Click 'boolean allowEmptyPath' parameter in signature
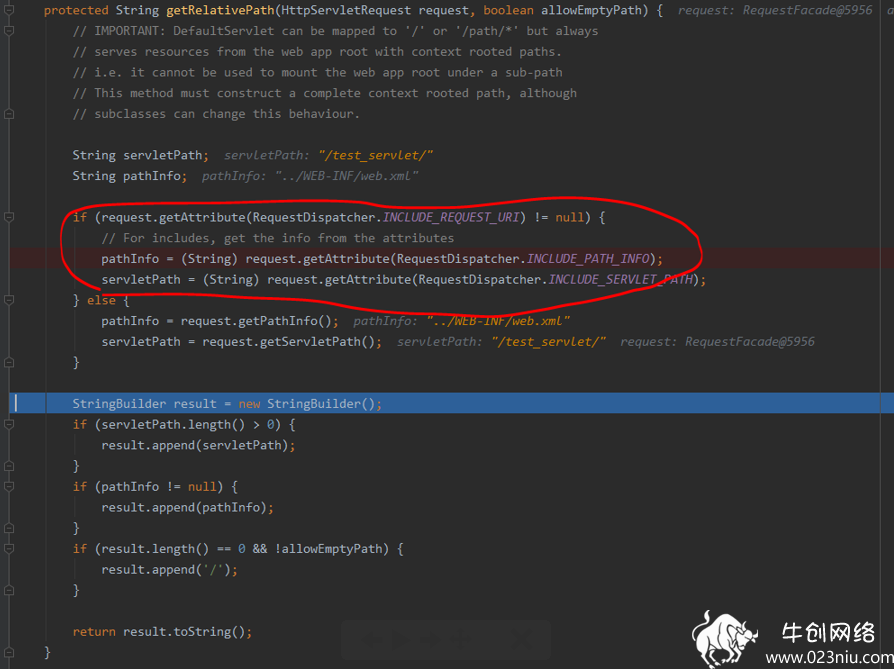This screenshot has width=894, height=669. coord(566,10)
